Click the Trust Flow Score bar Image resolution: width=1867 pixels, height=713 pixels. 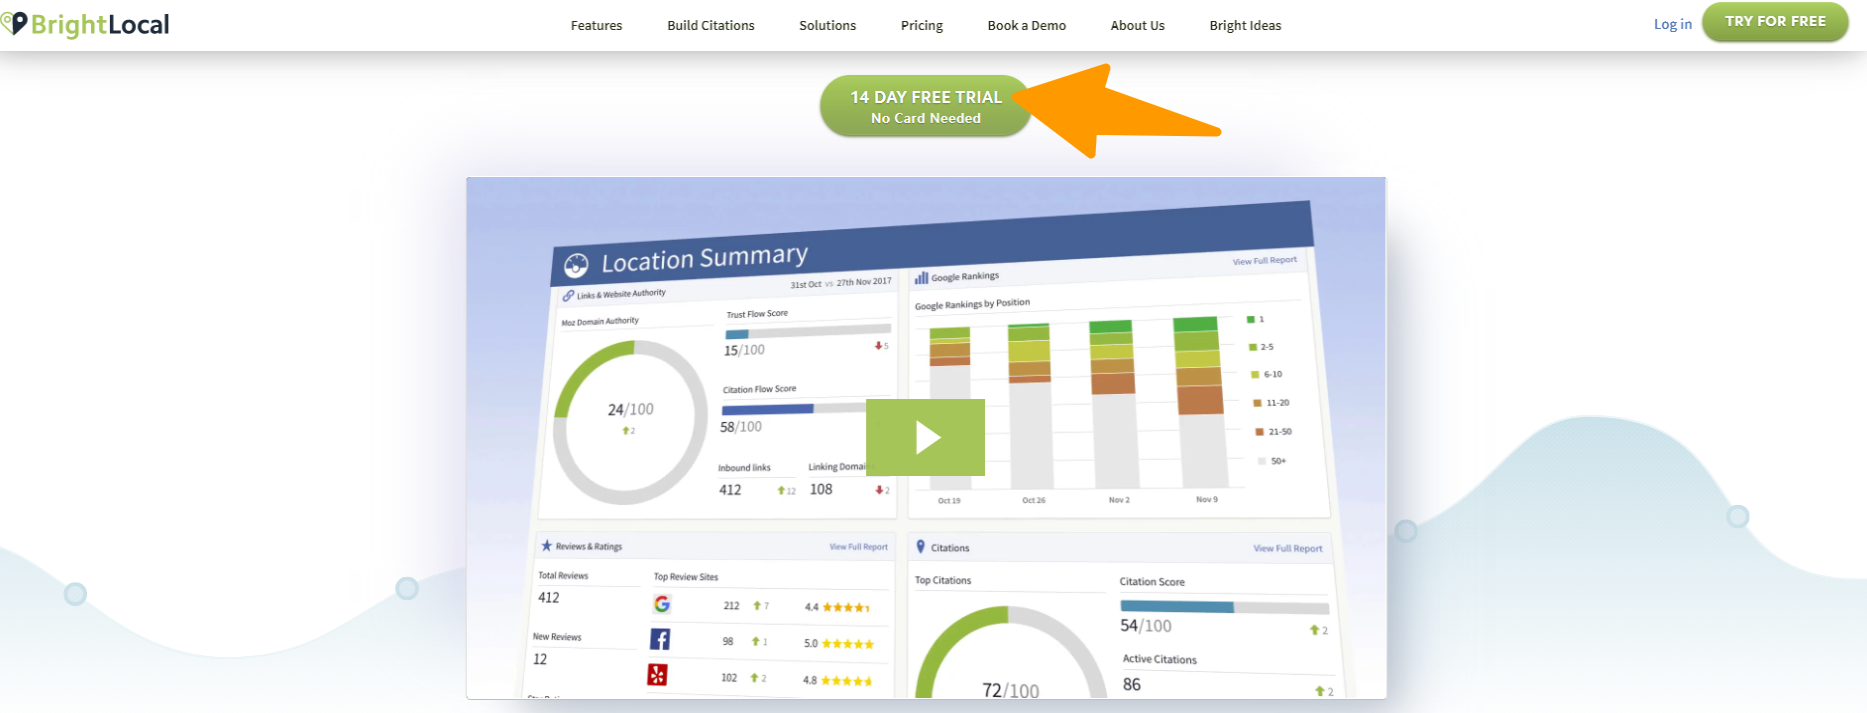808,330
